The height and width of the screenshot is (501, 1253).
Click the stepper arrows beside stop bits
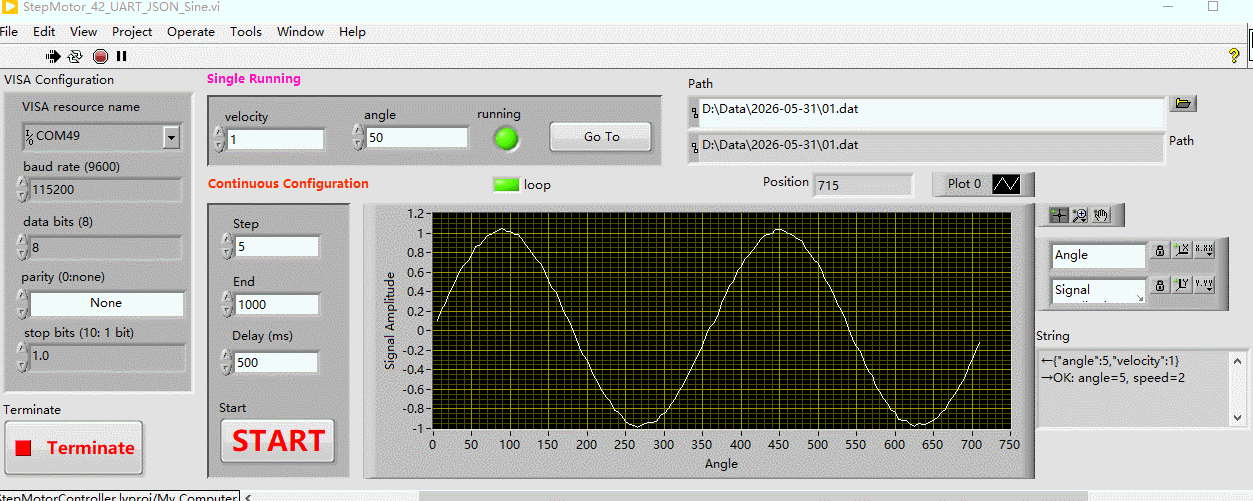22,356
